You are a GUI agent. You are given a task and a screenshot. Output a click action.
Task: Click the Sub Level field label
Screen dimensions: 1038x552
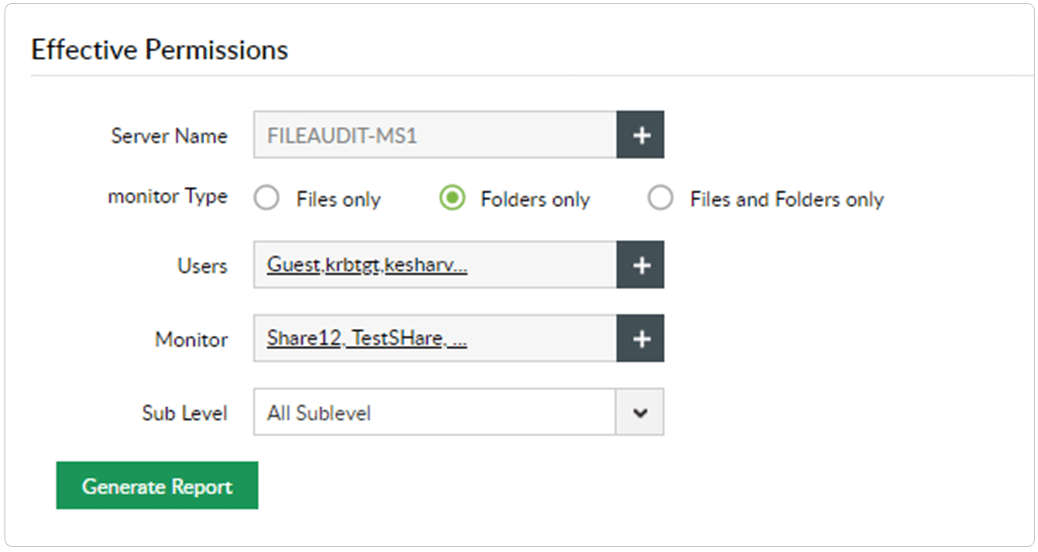pyautogui.click(x=185, y=413)
